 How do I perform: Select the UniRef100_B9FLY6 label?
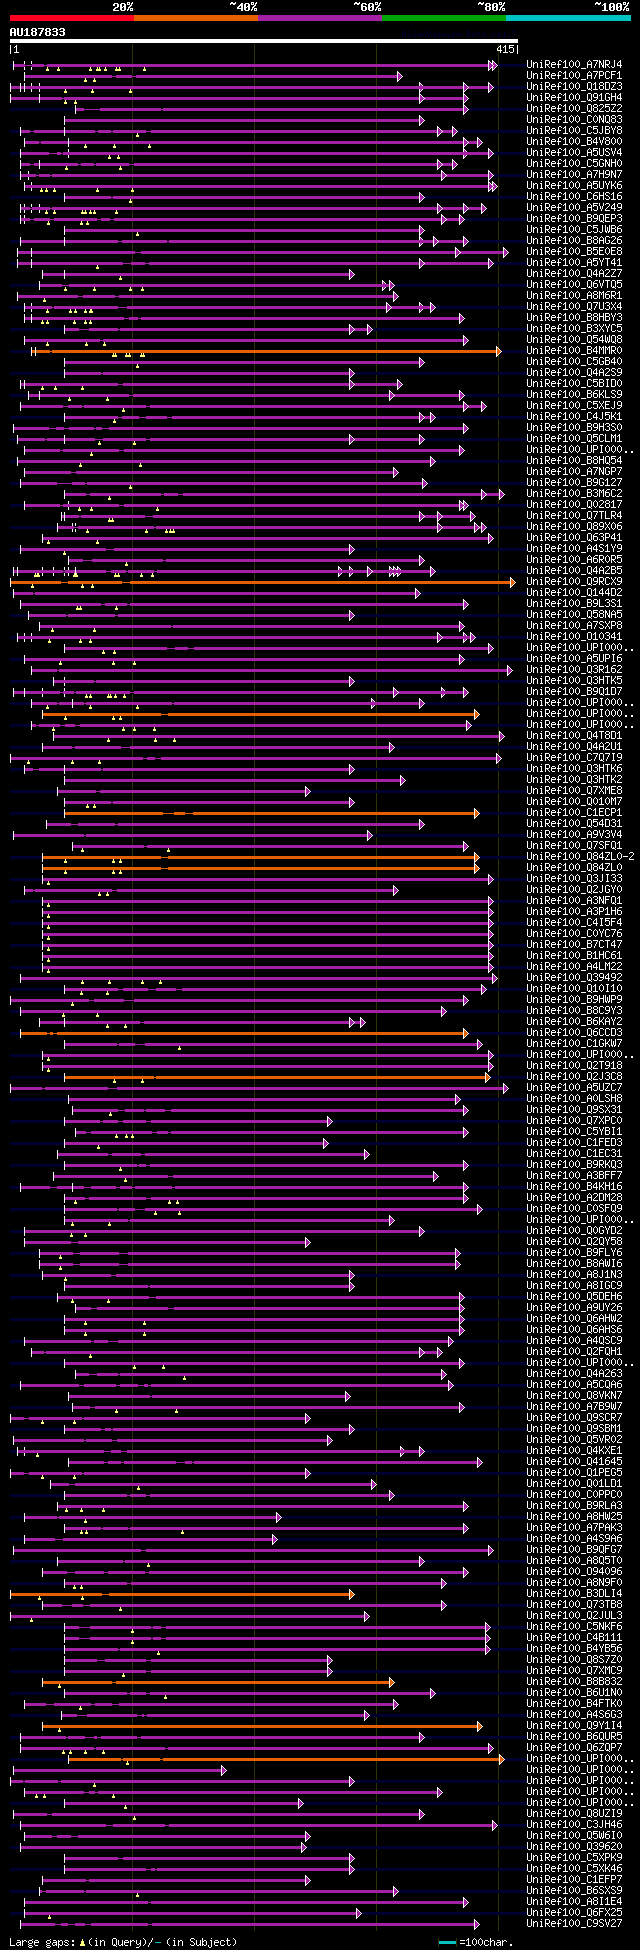pos(575,1253)
